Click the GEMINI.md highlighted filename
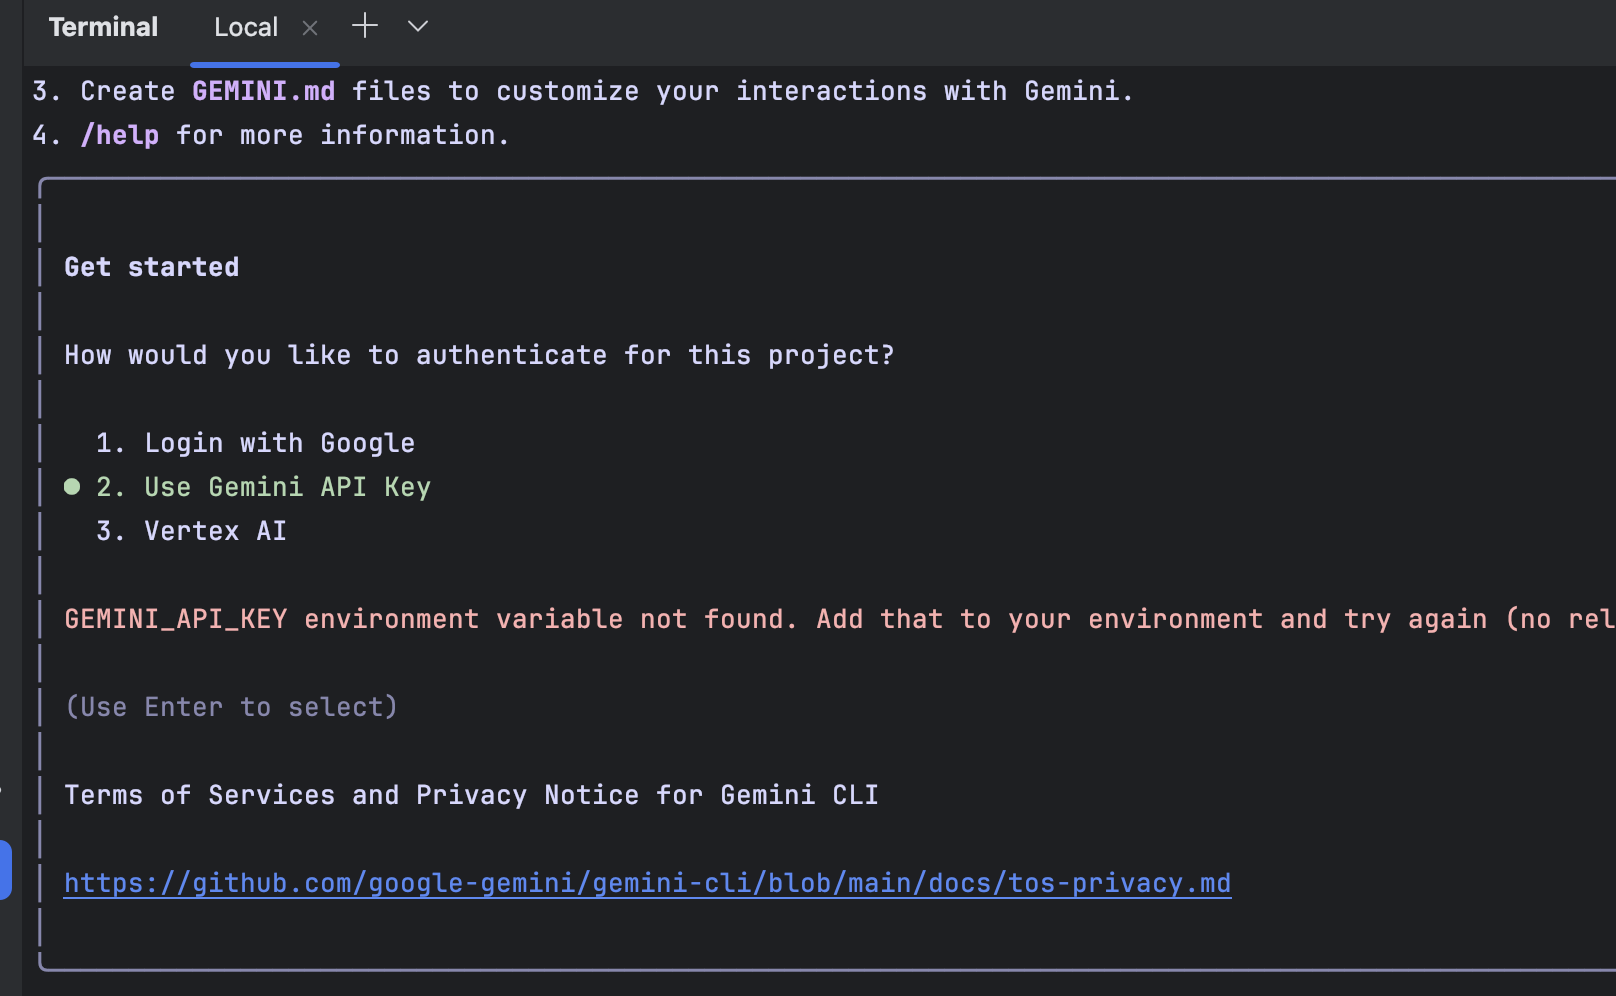 tap(264, 91)
